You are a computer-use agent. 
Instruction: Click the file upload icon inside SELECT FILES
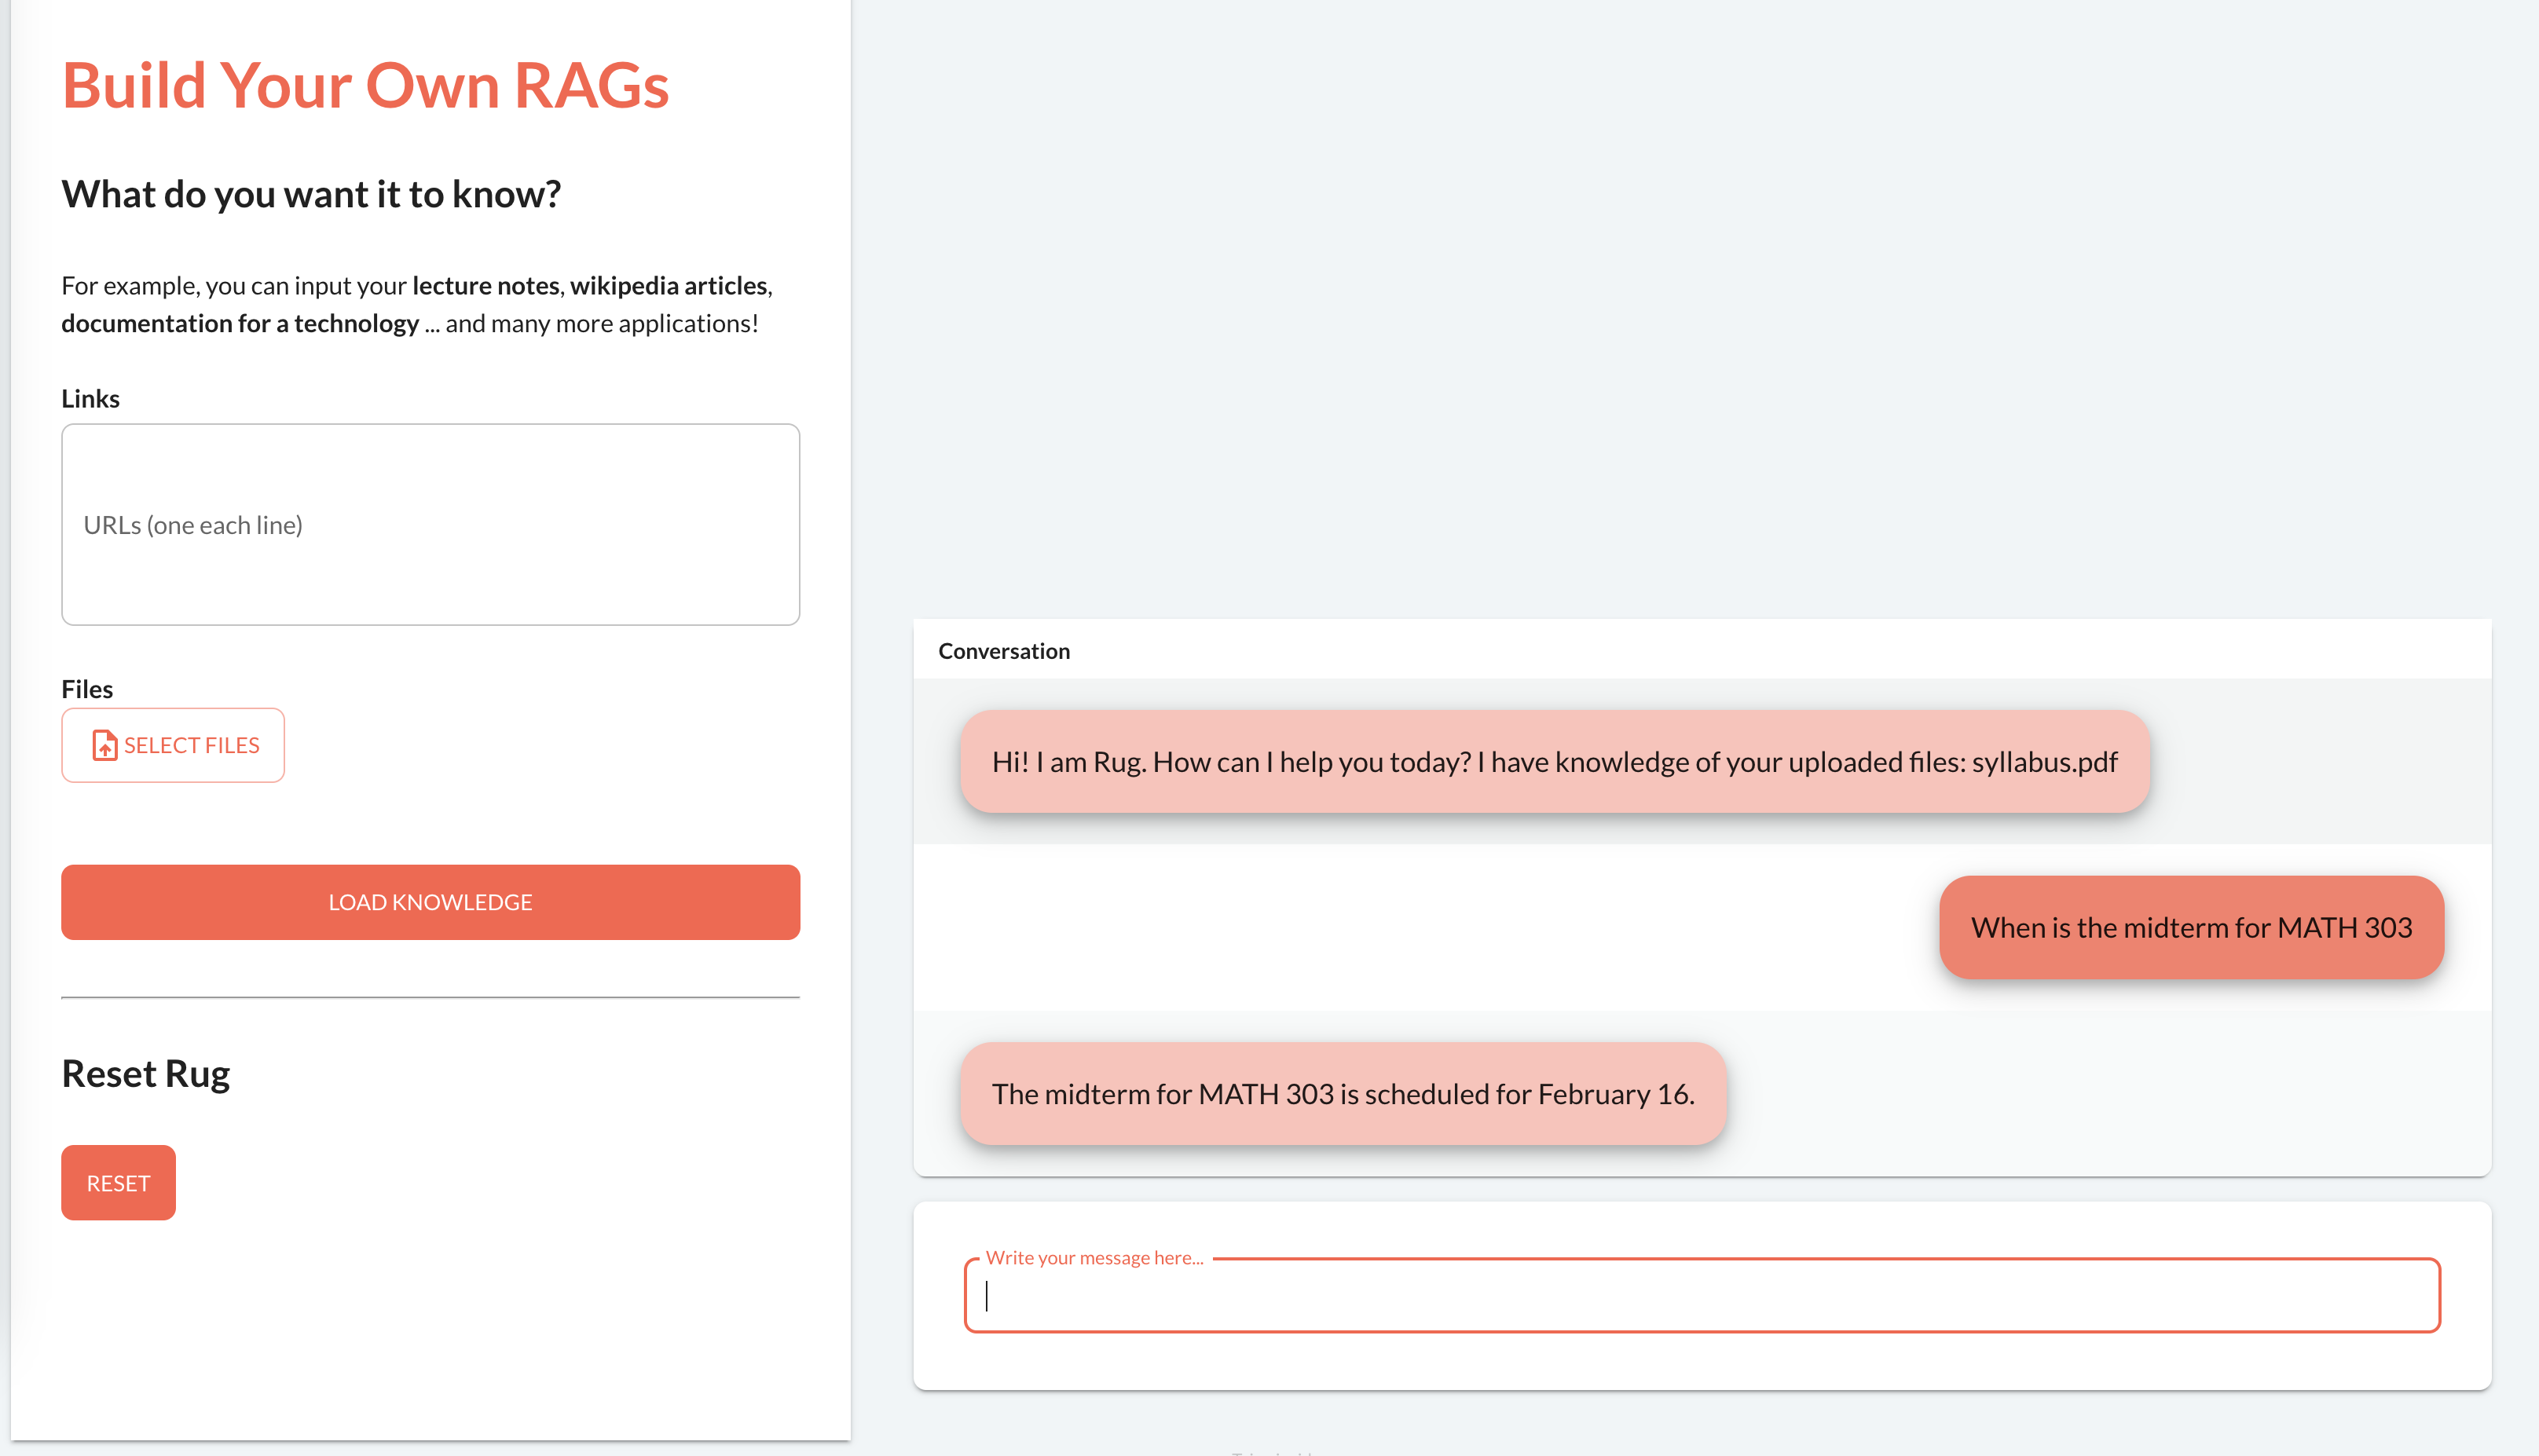click(104, 745)
